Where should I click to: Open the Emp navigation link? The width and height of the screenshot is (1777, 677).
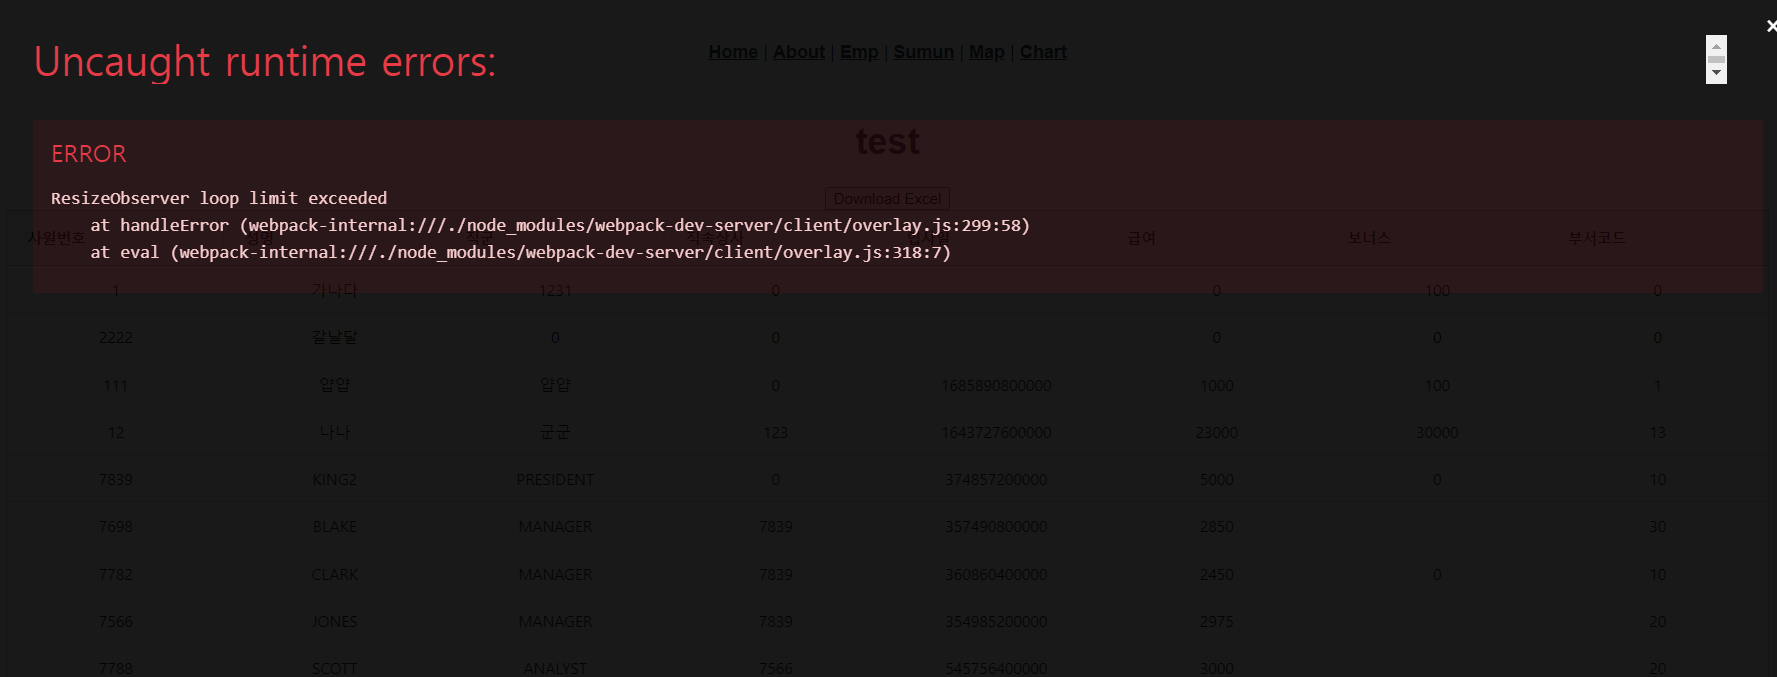coord(859,52)
